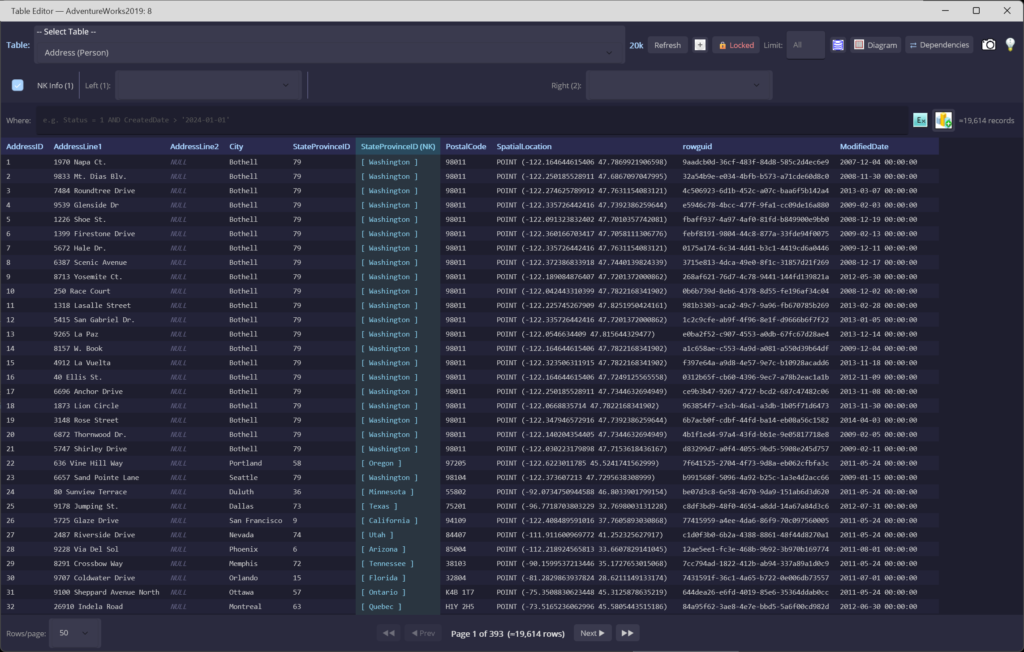
Task: Click the '[ Quebec ]' natural key cell
Action: coord(381,607)
